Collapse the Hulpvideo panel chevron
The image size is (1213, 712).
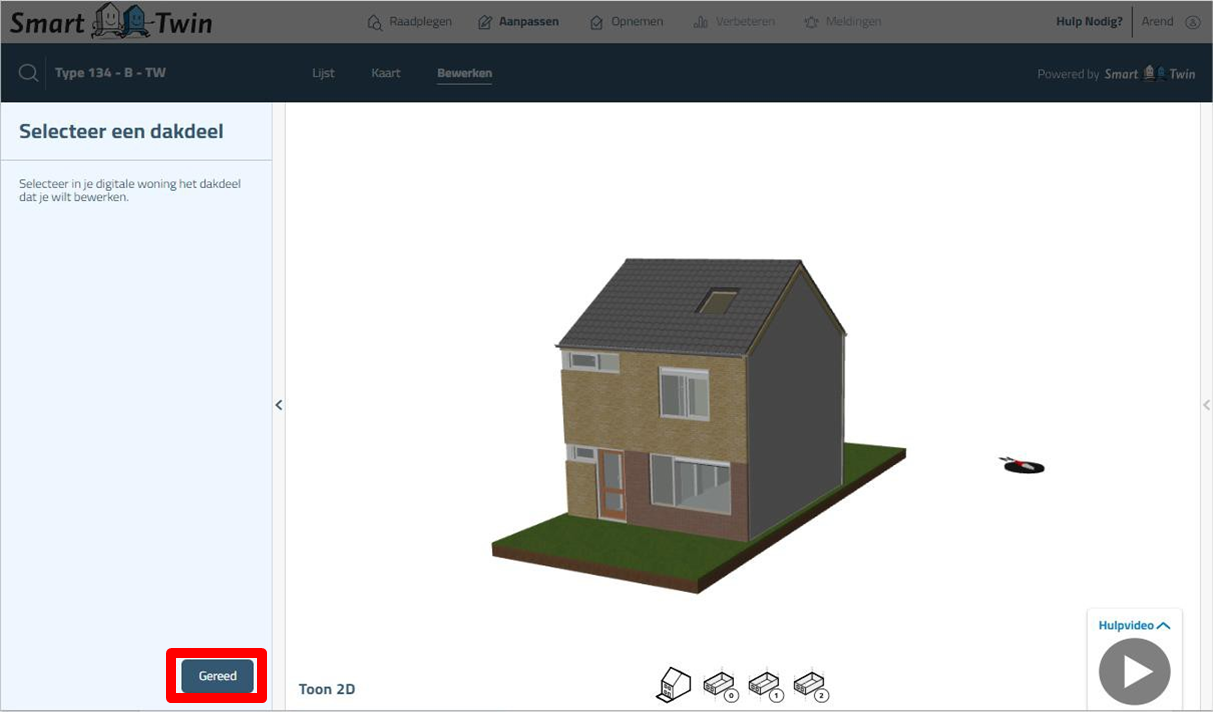(x=1163, y=626)
